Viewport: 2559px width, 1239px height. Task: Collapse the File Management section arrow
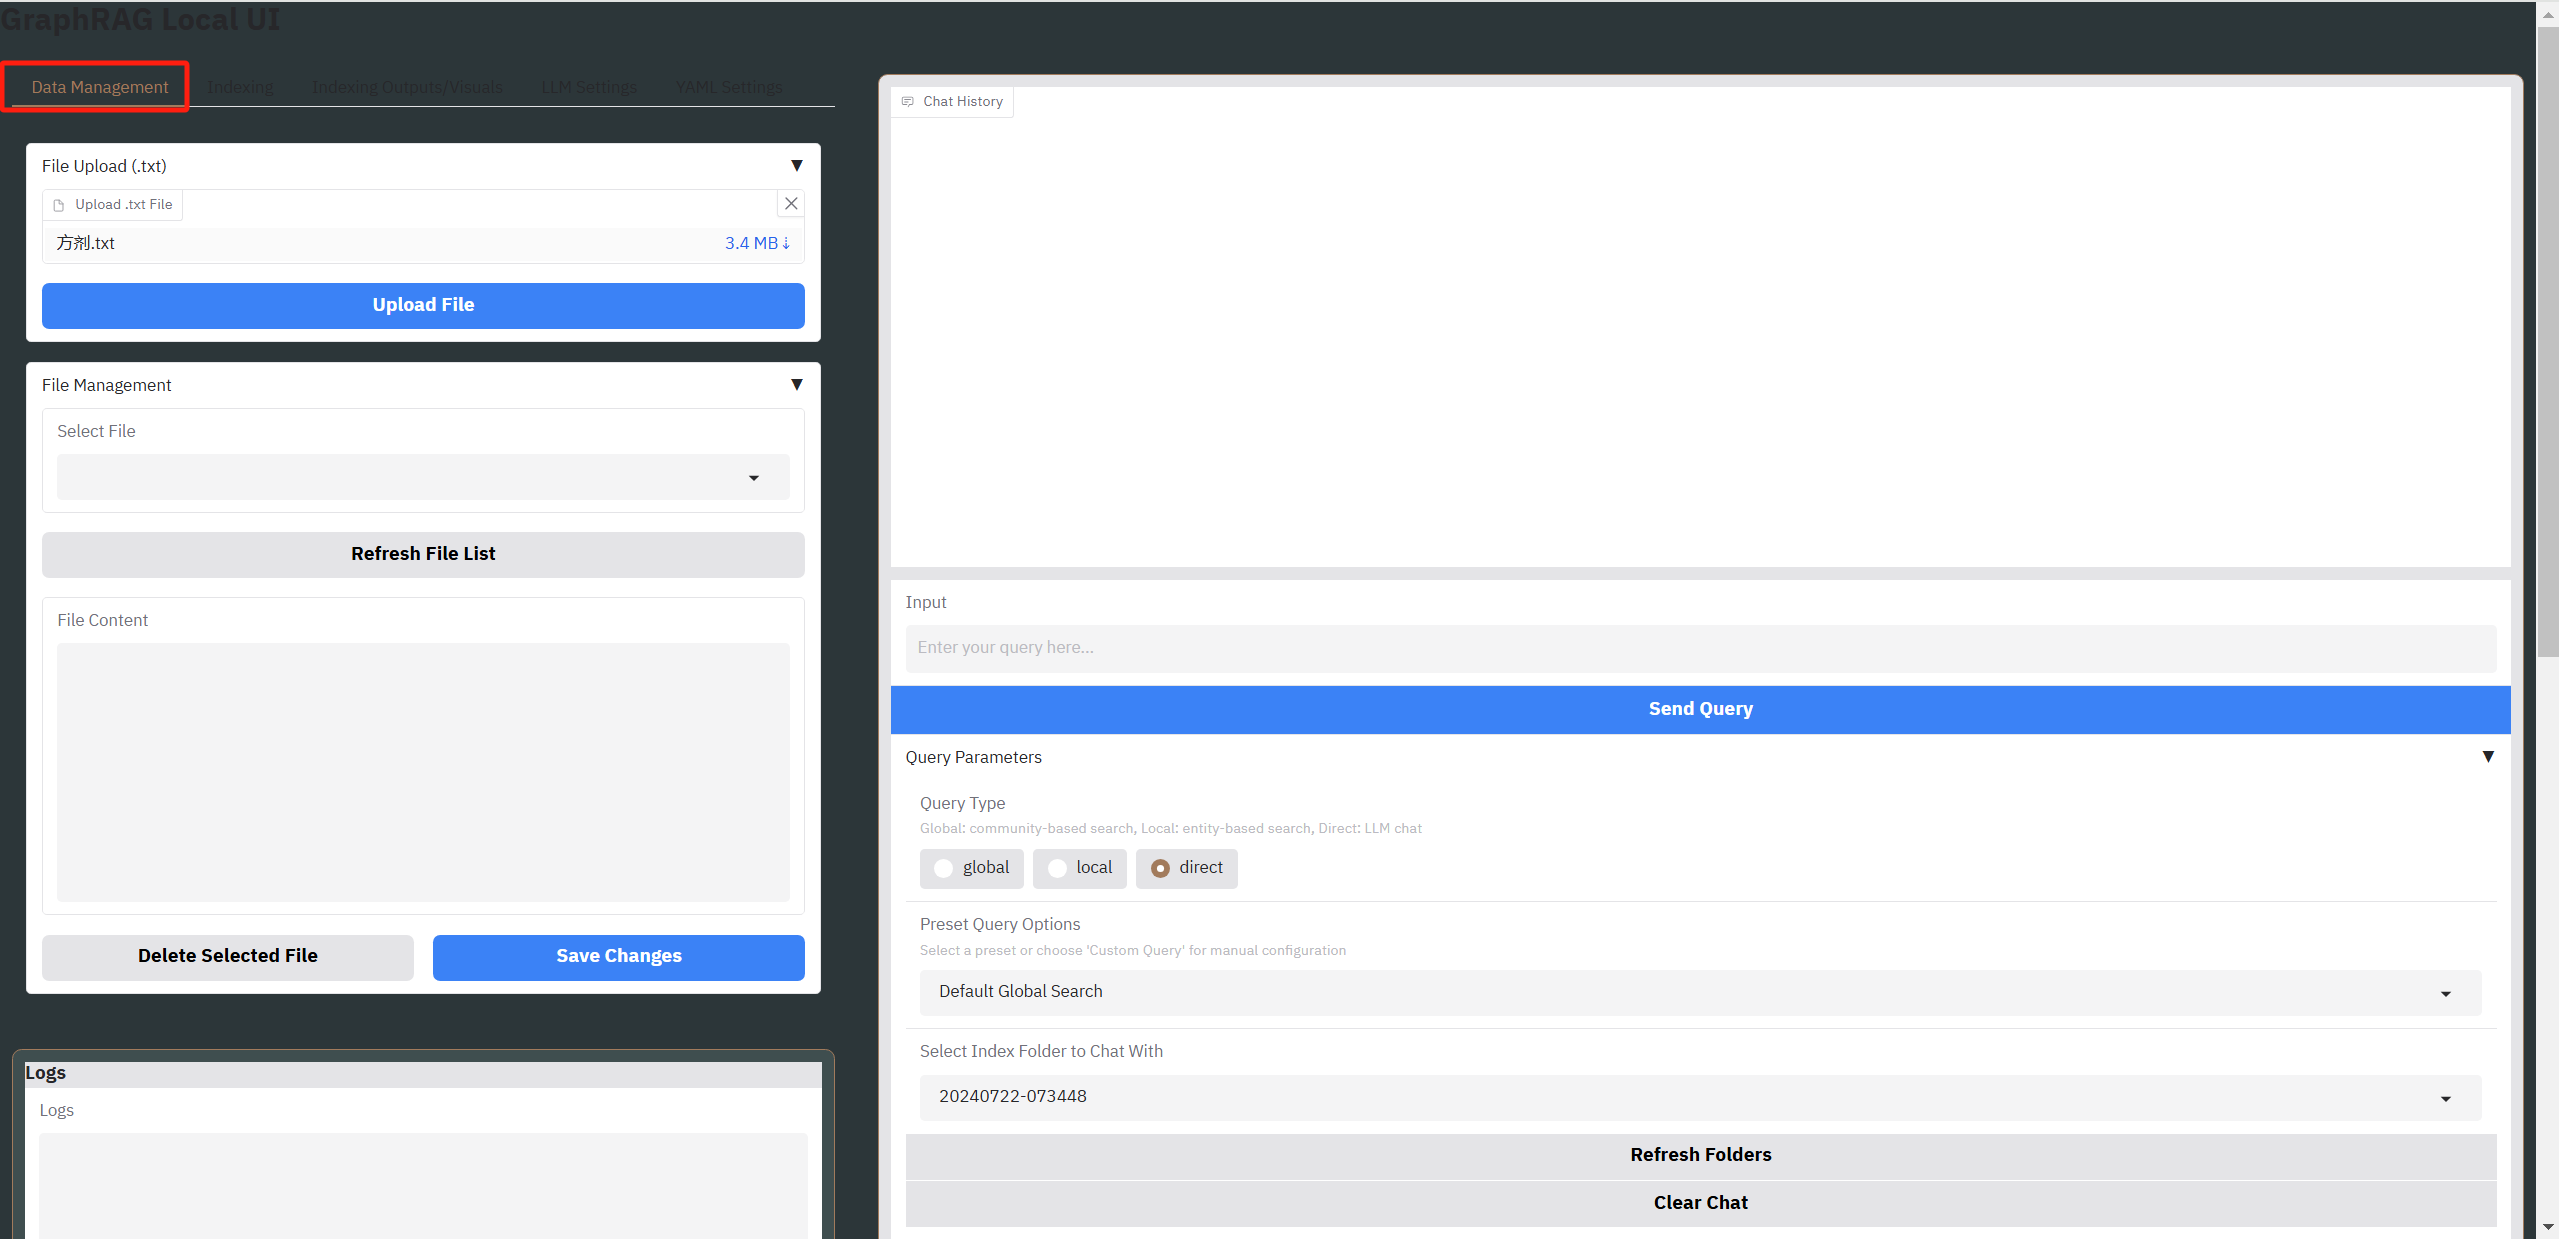coord(796,385)
